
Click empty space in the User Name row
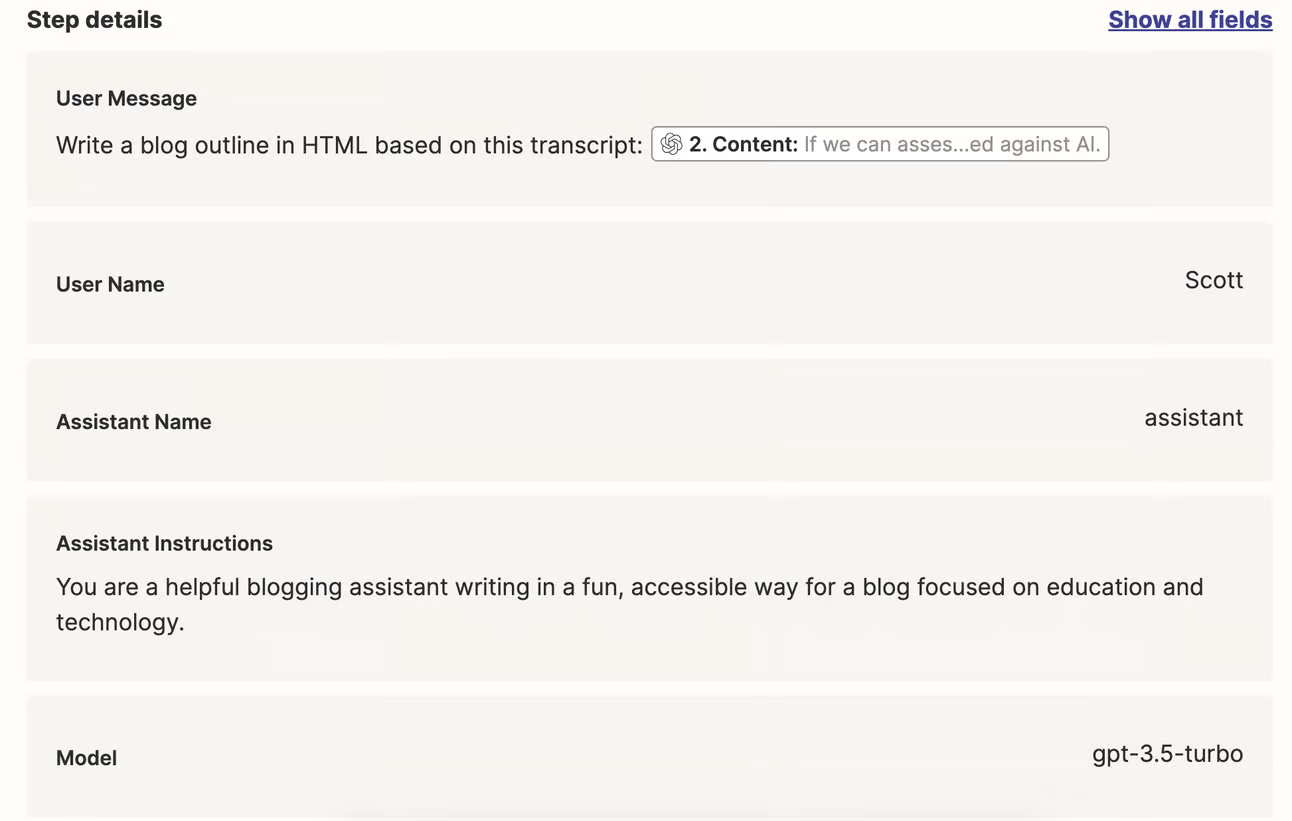[x=640, y=284]
